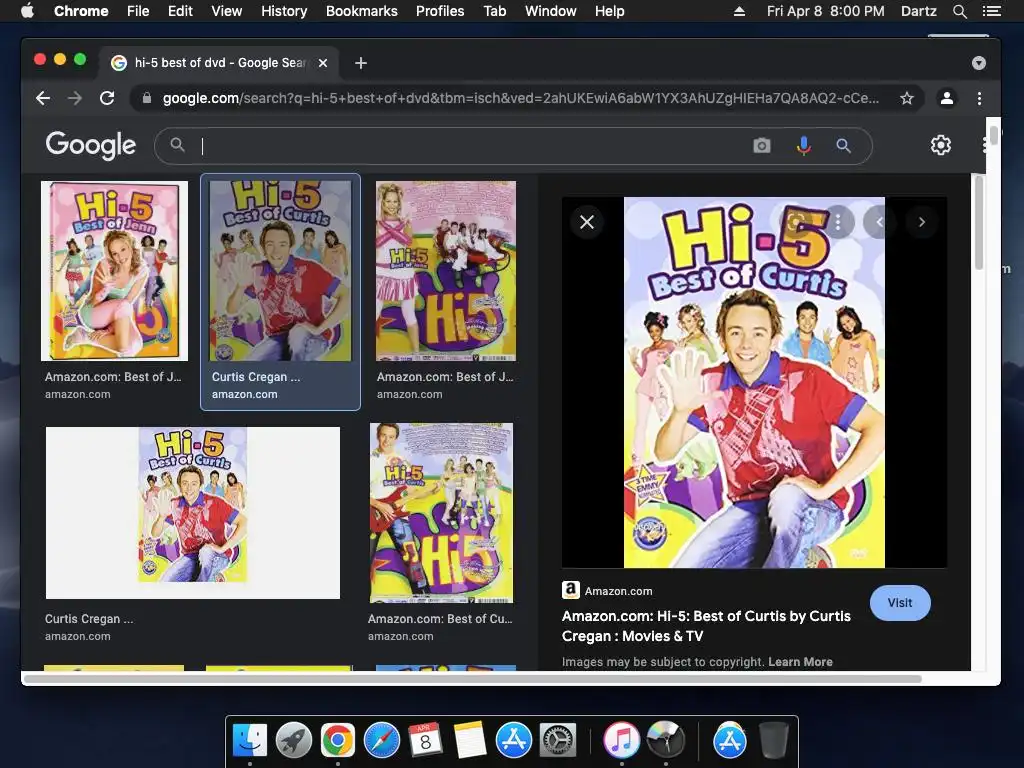
Task: Open the File menu
Action: 138,11
